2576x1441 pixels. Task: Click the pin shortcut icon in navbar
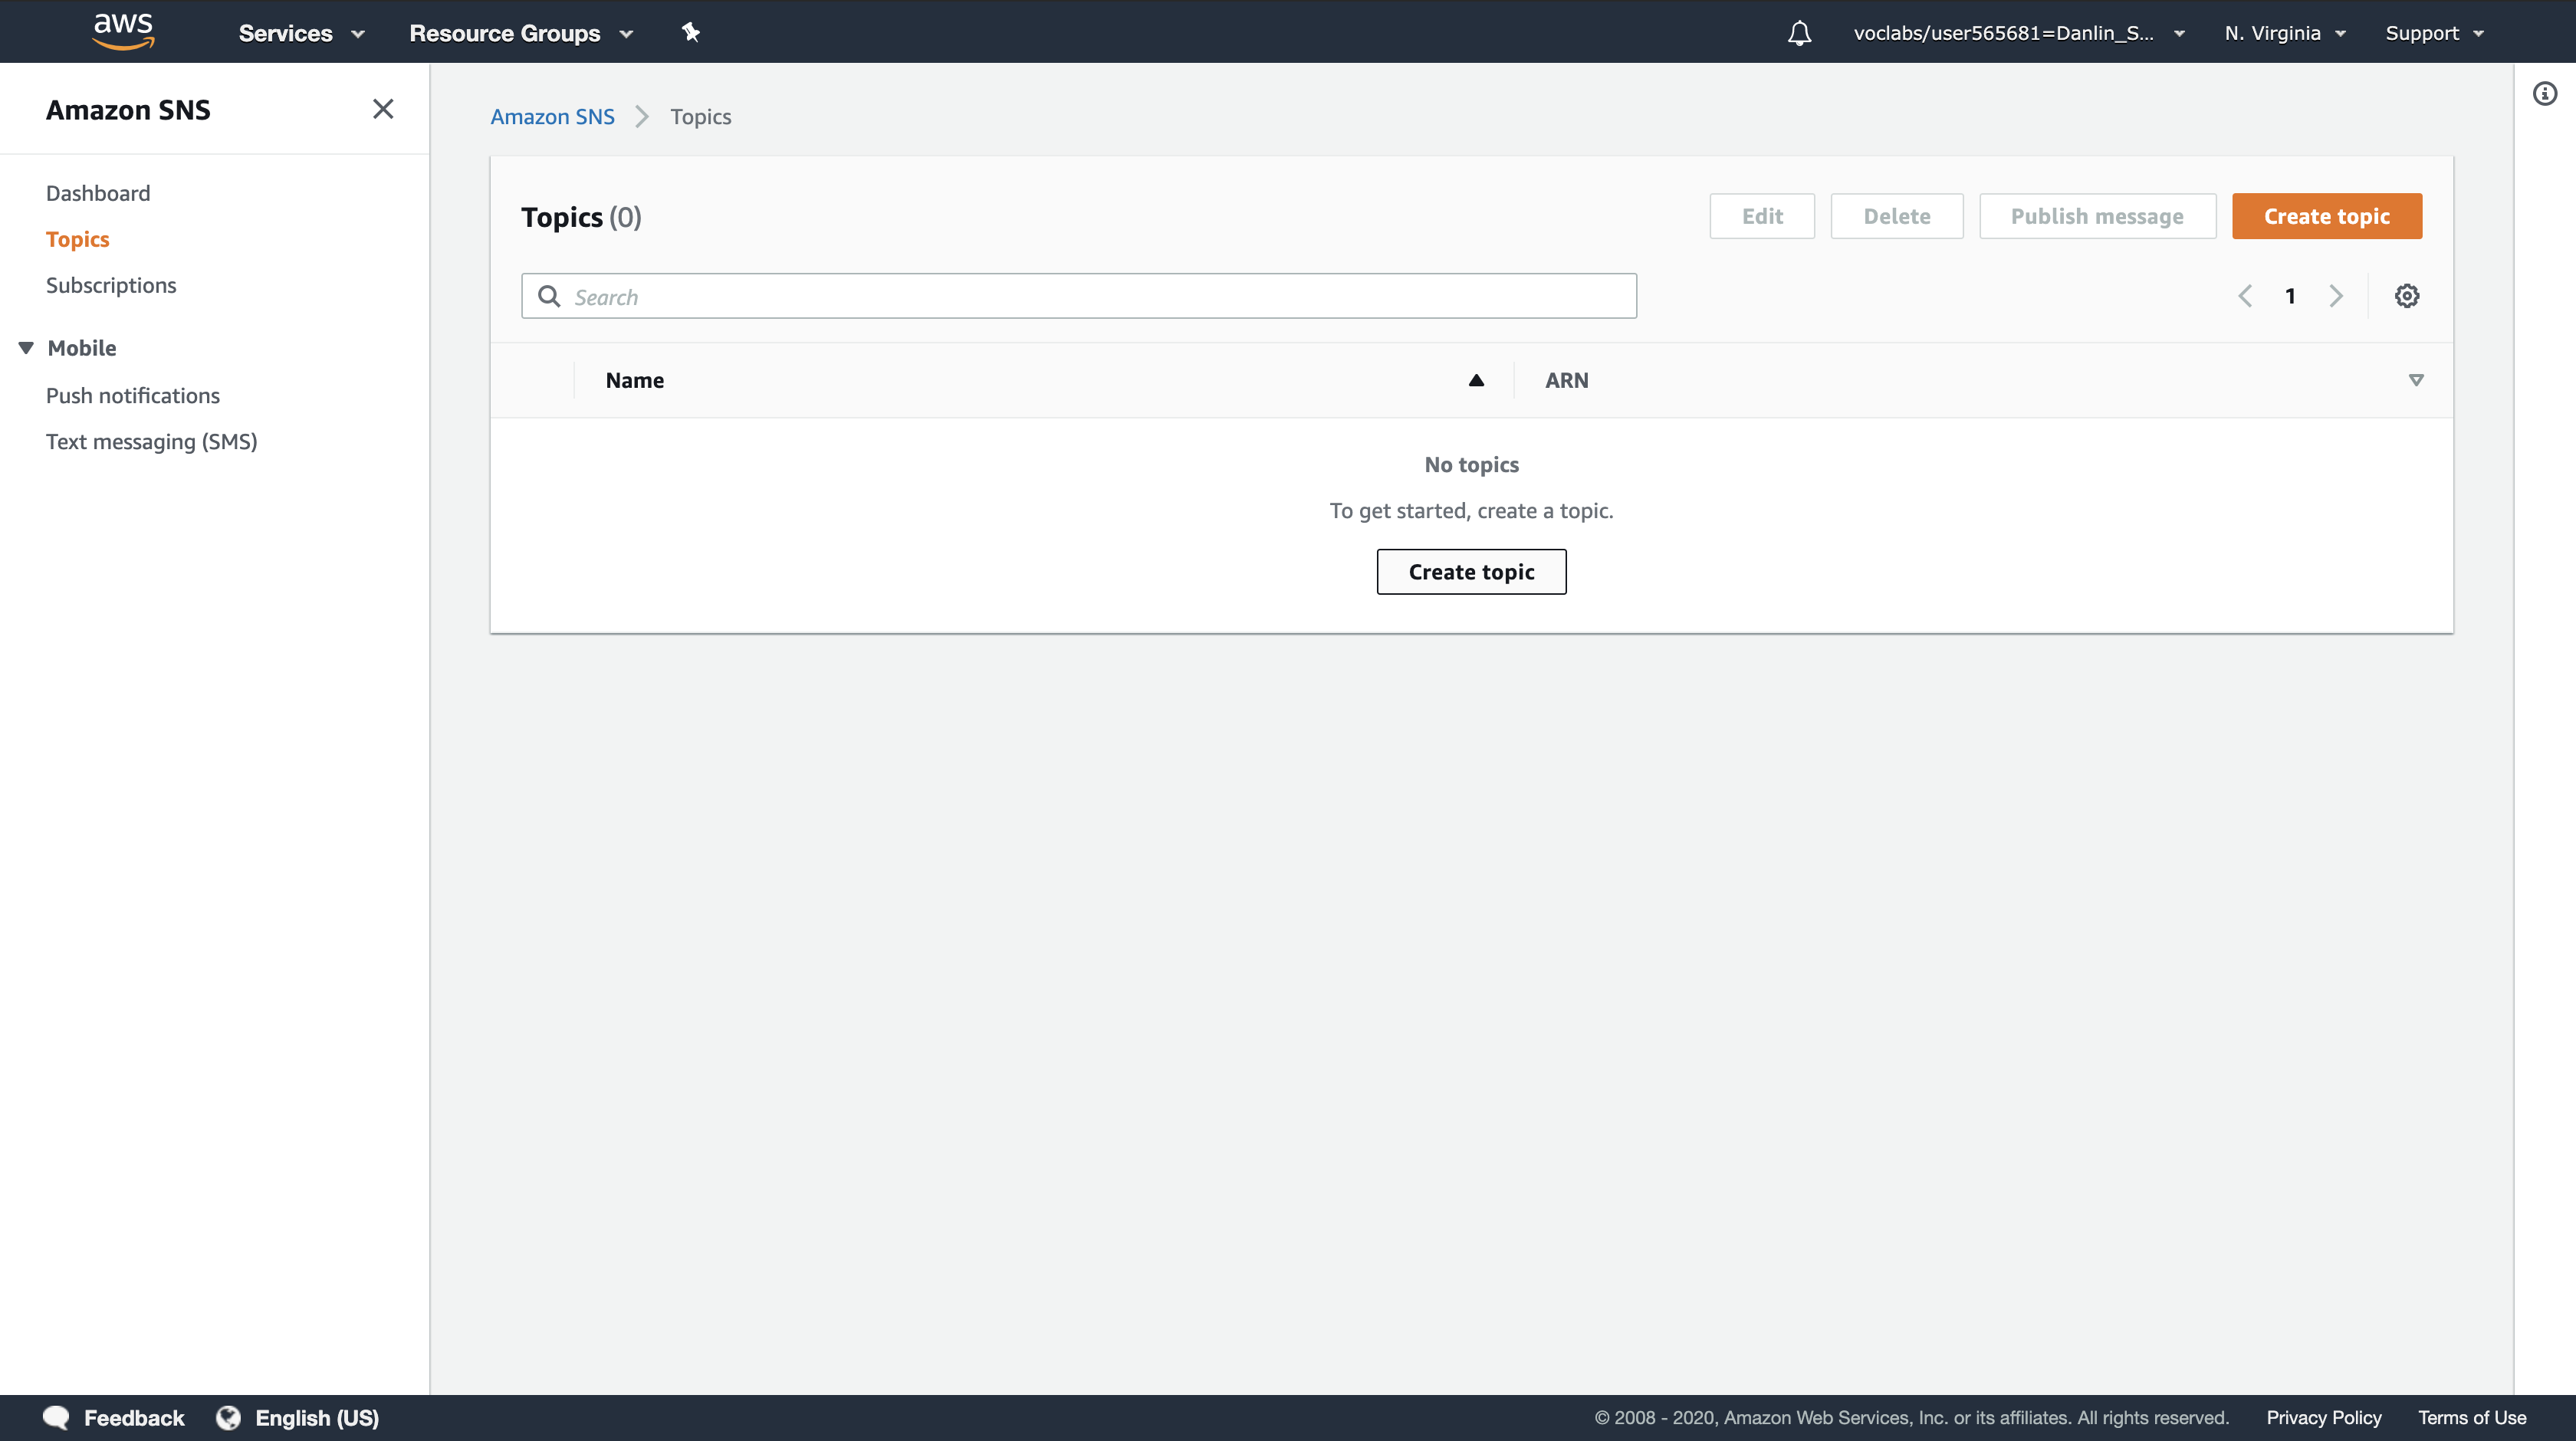(690, 32)
